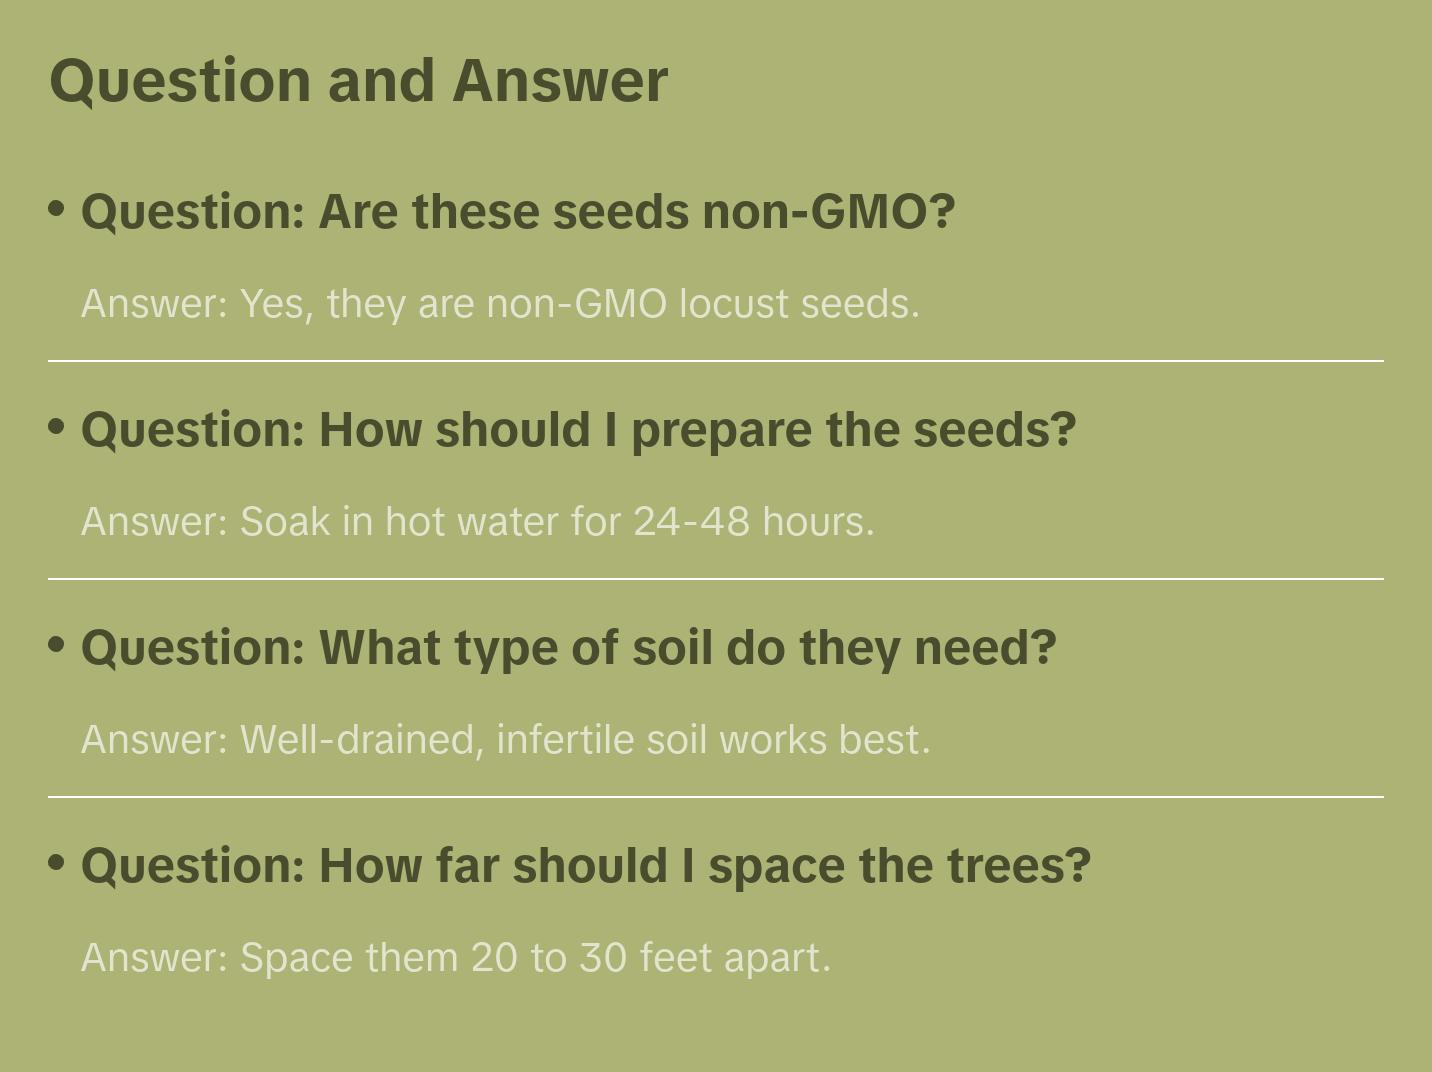Click the bullet beside the seed preparation question

point(57,426)
